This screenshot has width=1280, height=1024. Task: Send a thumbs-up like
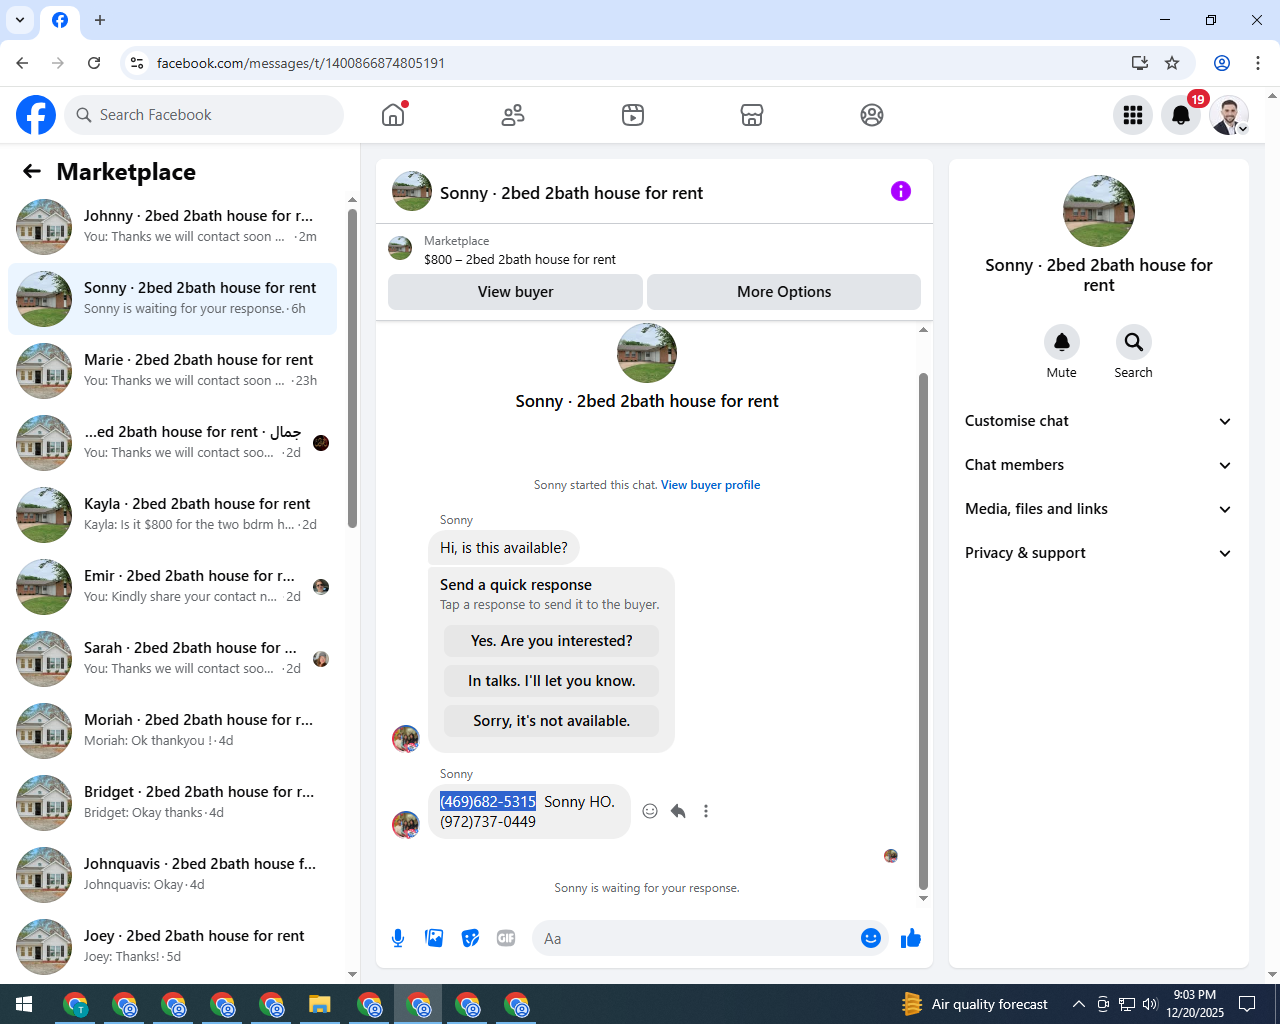point(911,938)
